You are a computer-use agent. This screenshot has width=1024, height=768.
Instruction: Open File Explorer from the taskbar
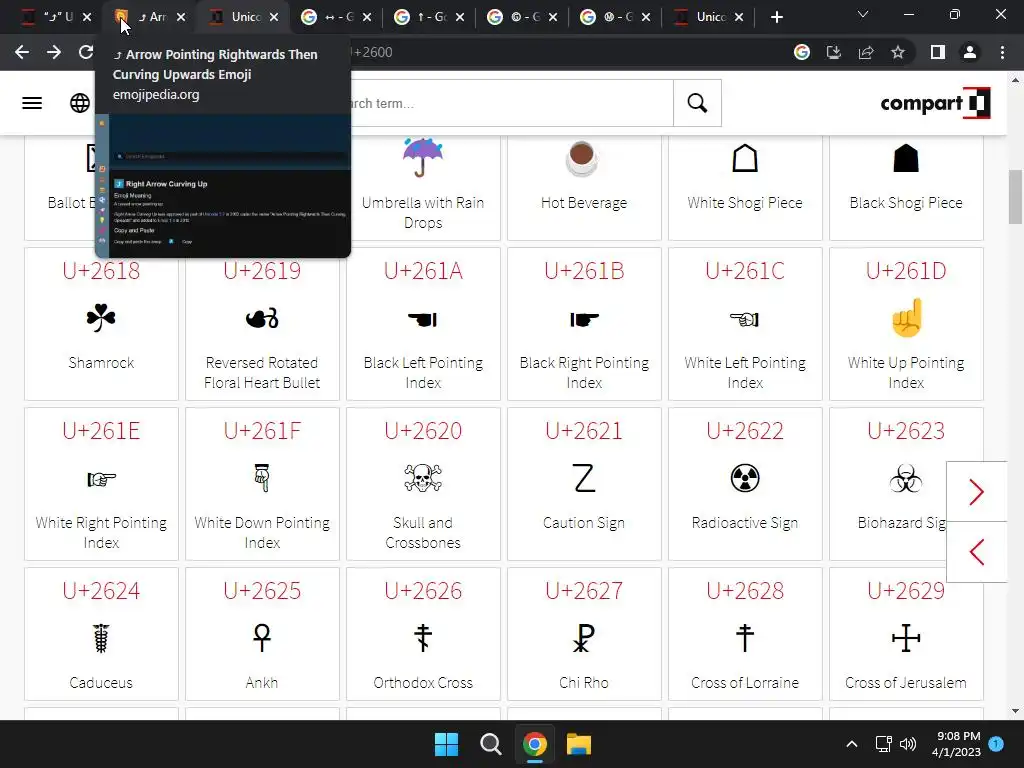(x=579, y=744)
